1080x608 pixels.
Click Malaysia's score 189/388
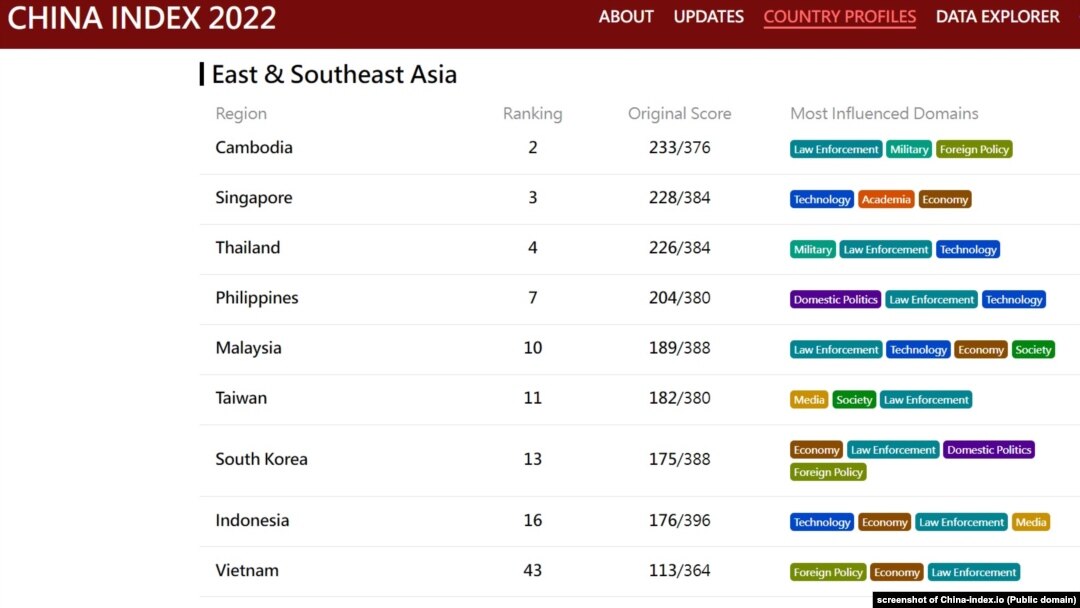point(679,348)
